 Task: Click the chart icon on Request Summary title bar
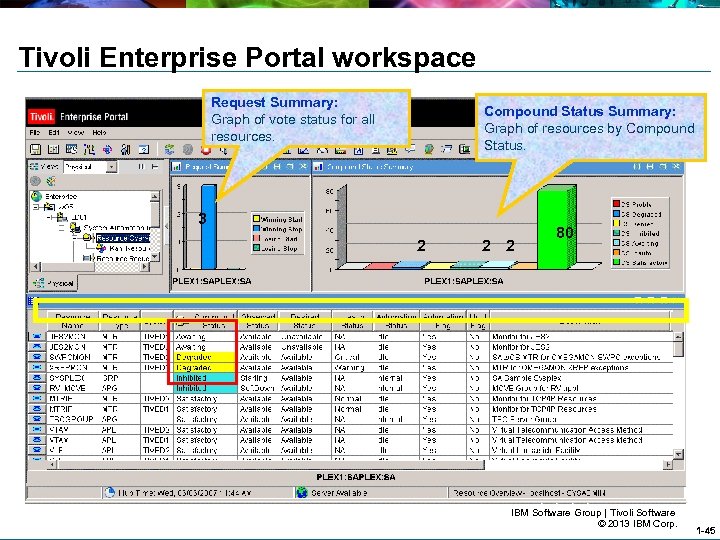point(176,167)
